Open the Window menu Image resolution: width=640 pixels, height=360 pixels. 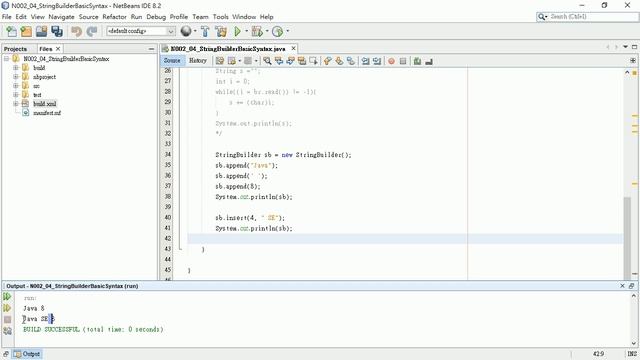tap(244, 17)
